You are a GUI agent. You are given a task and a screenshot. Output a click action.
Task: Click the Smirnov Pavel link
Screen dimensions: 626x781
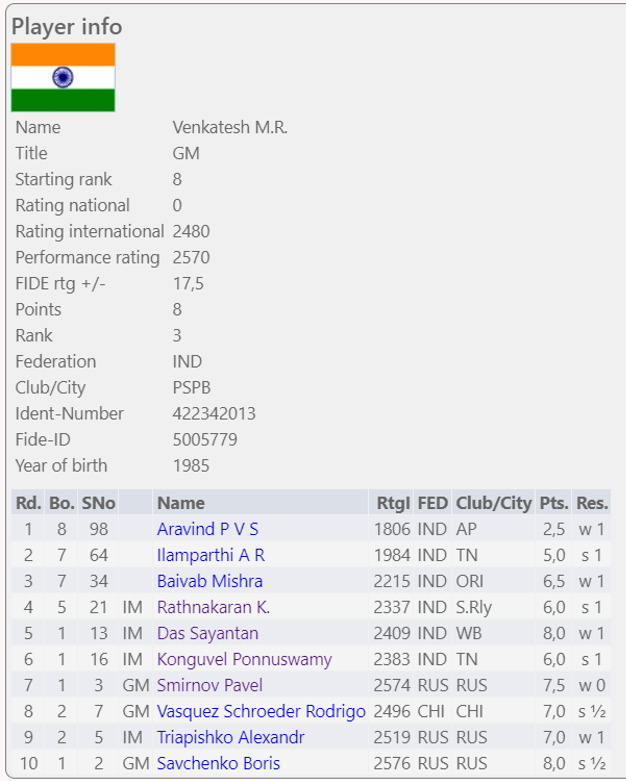(x=209, y=685)
